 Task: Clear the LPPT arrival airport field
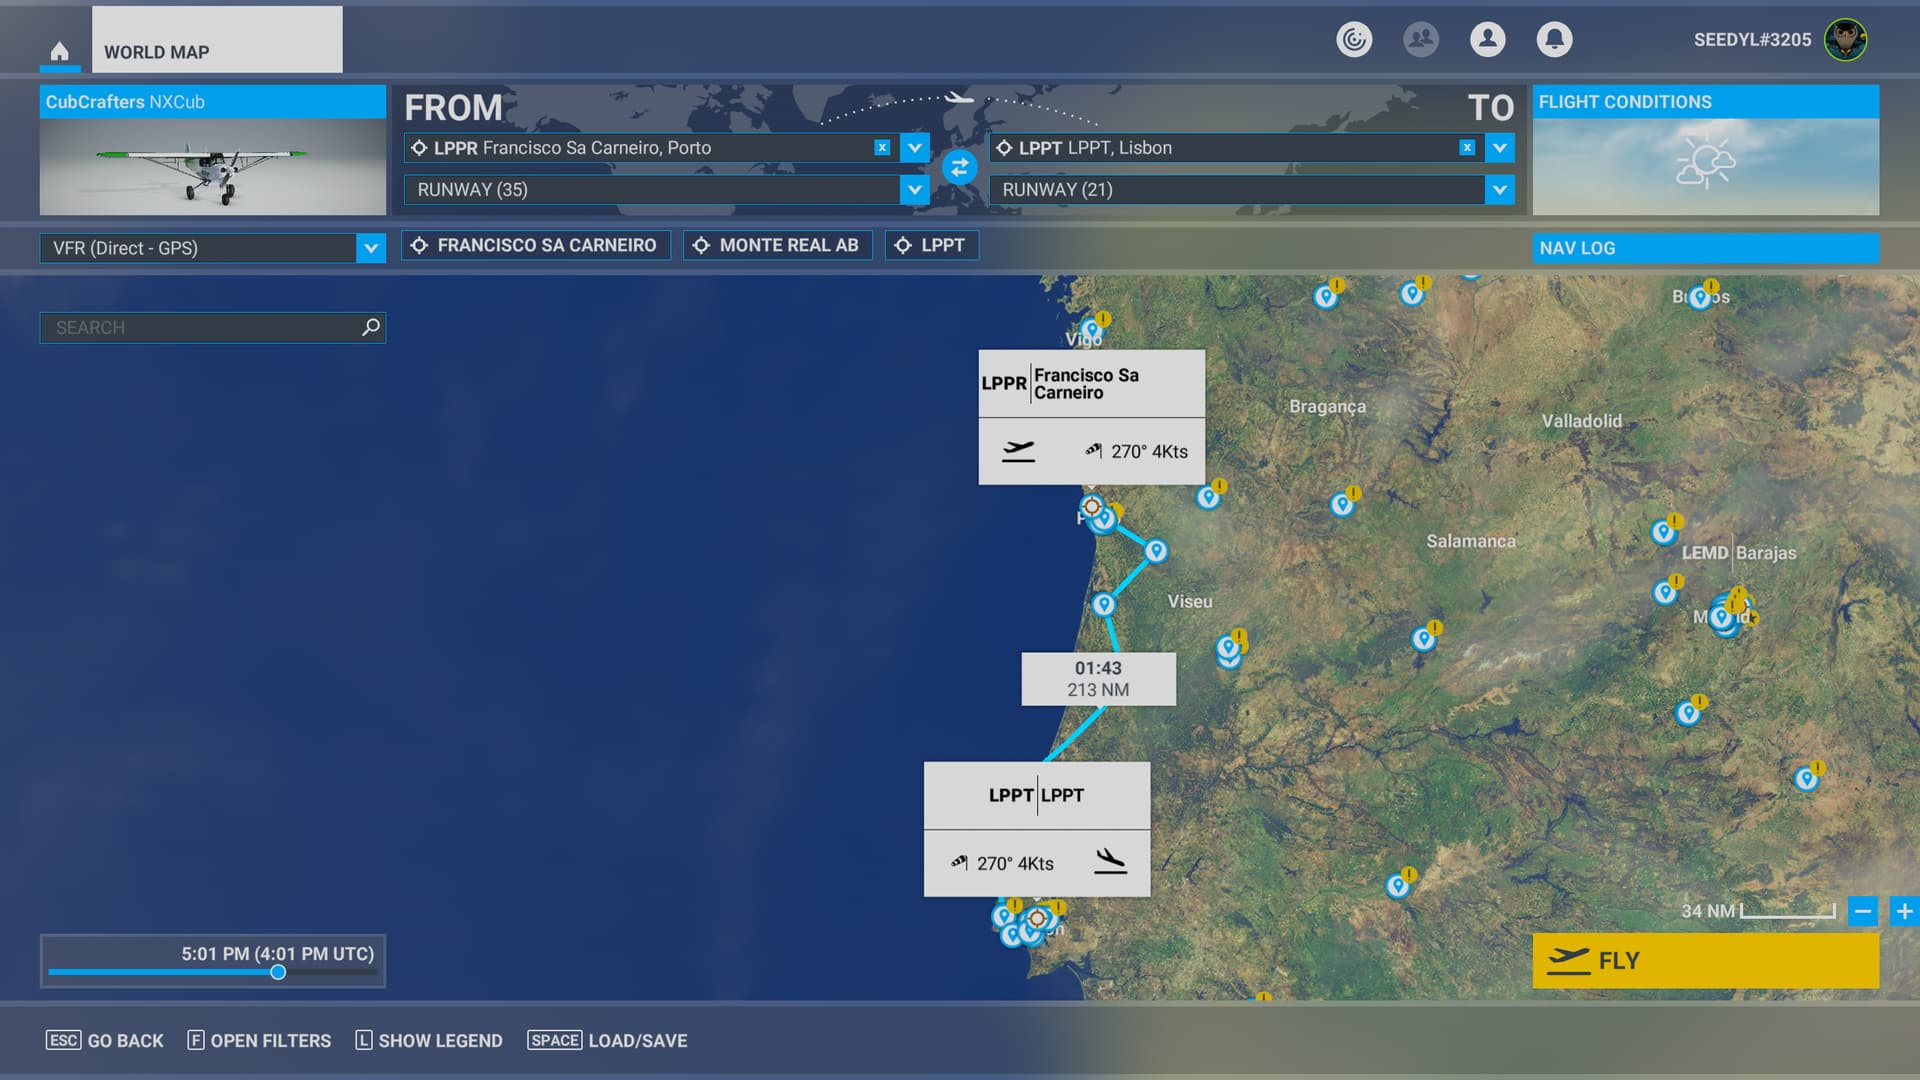pos(1467,147)
